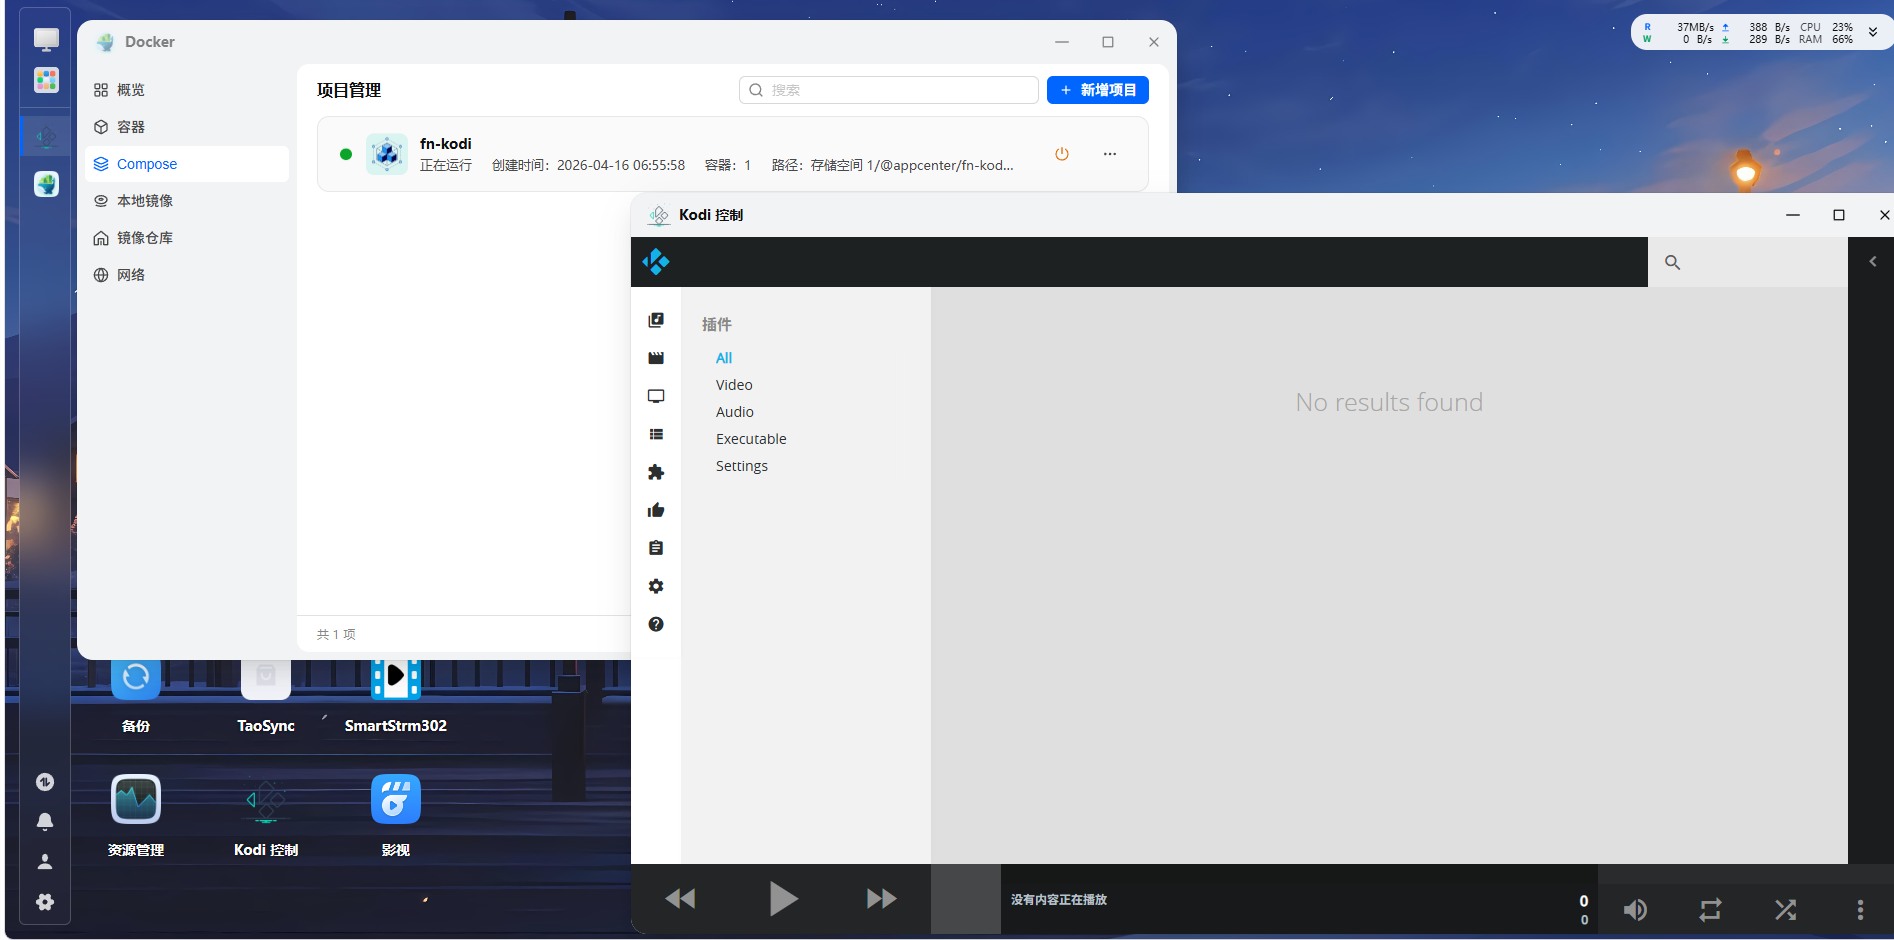The image size is (1894, 940).
Task: Click the No results found message
Action: coord(1389,402)
